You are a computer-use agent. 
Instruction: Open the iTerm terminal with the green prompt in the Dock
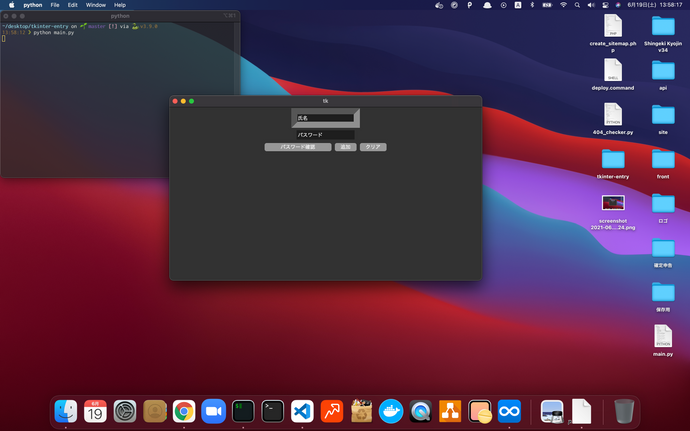coord(243,411)
